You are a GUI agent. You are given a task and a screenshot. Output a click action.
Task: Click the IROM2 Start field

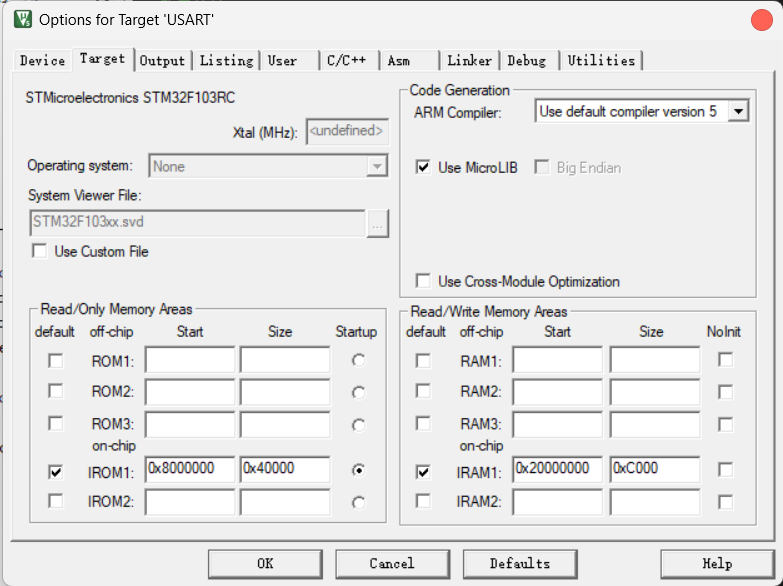click(190, 502)
